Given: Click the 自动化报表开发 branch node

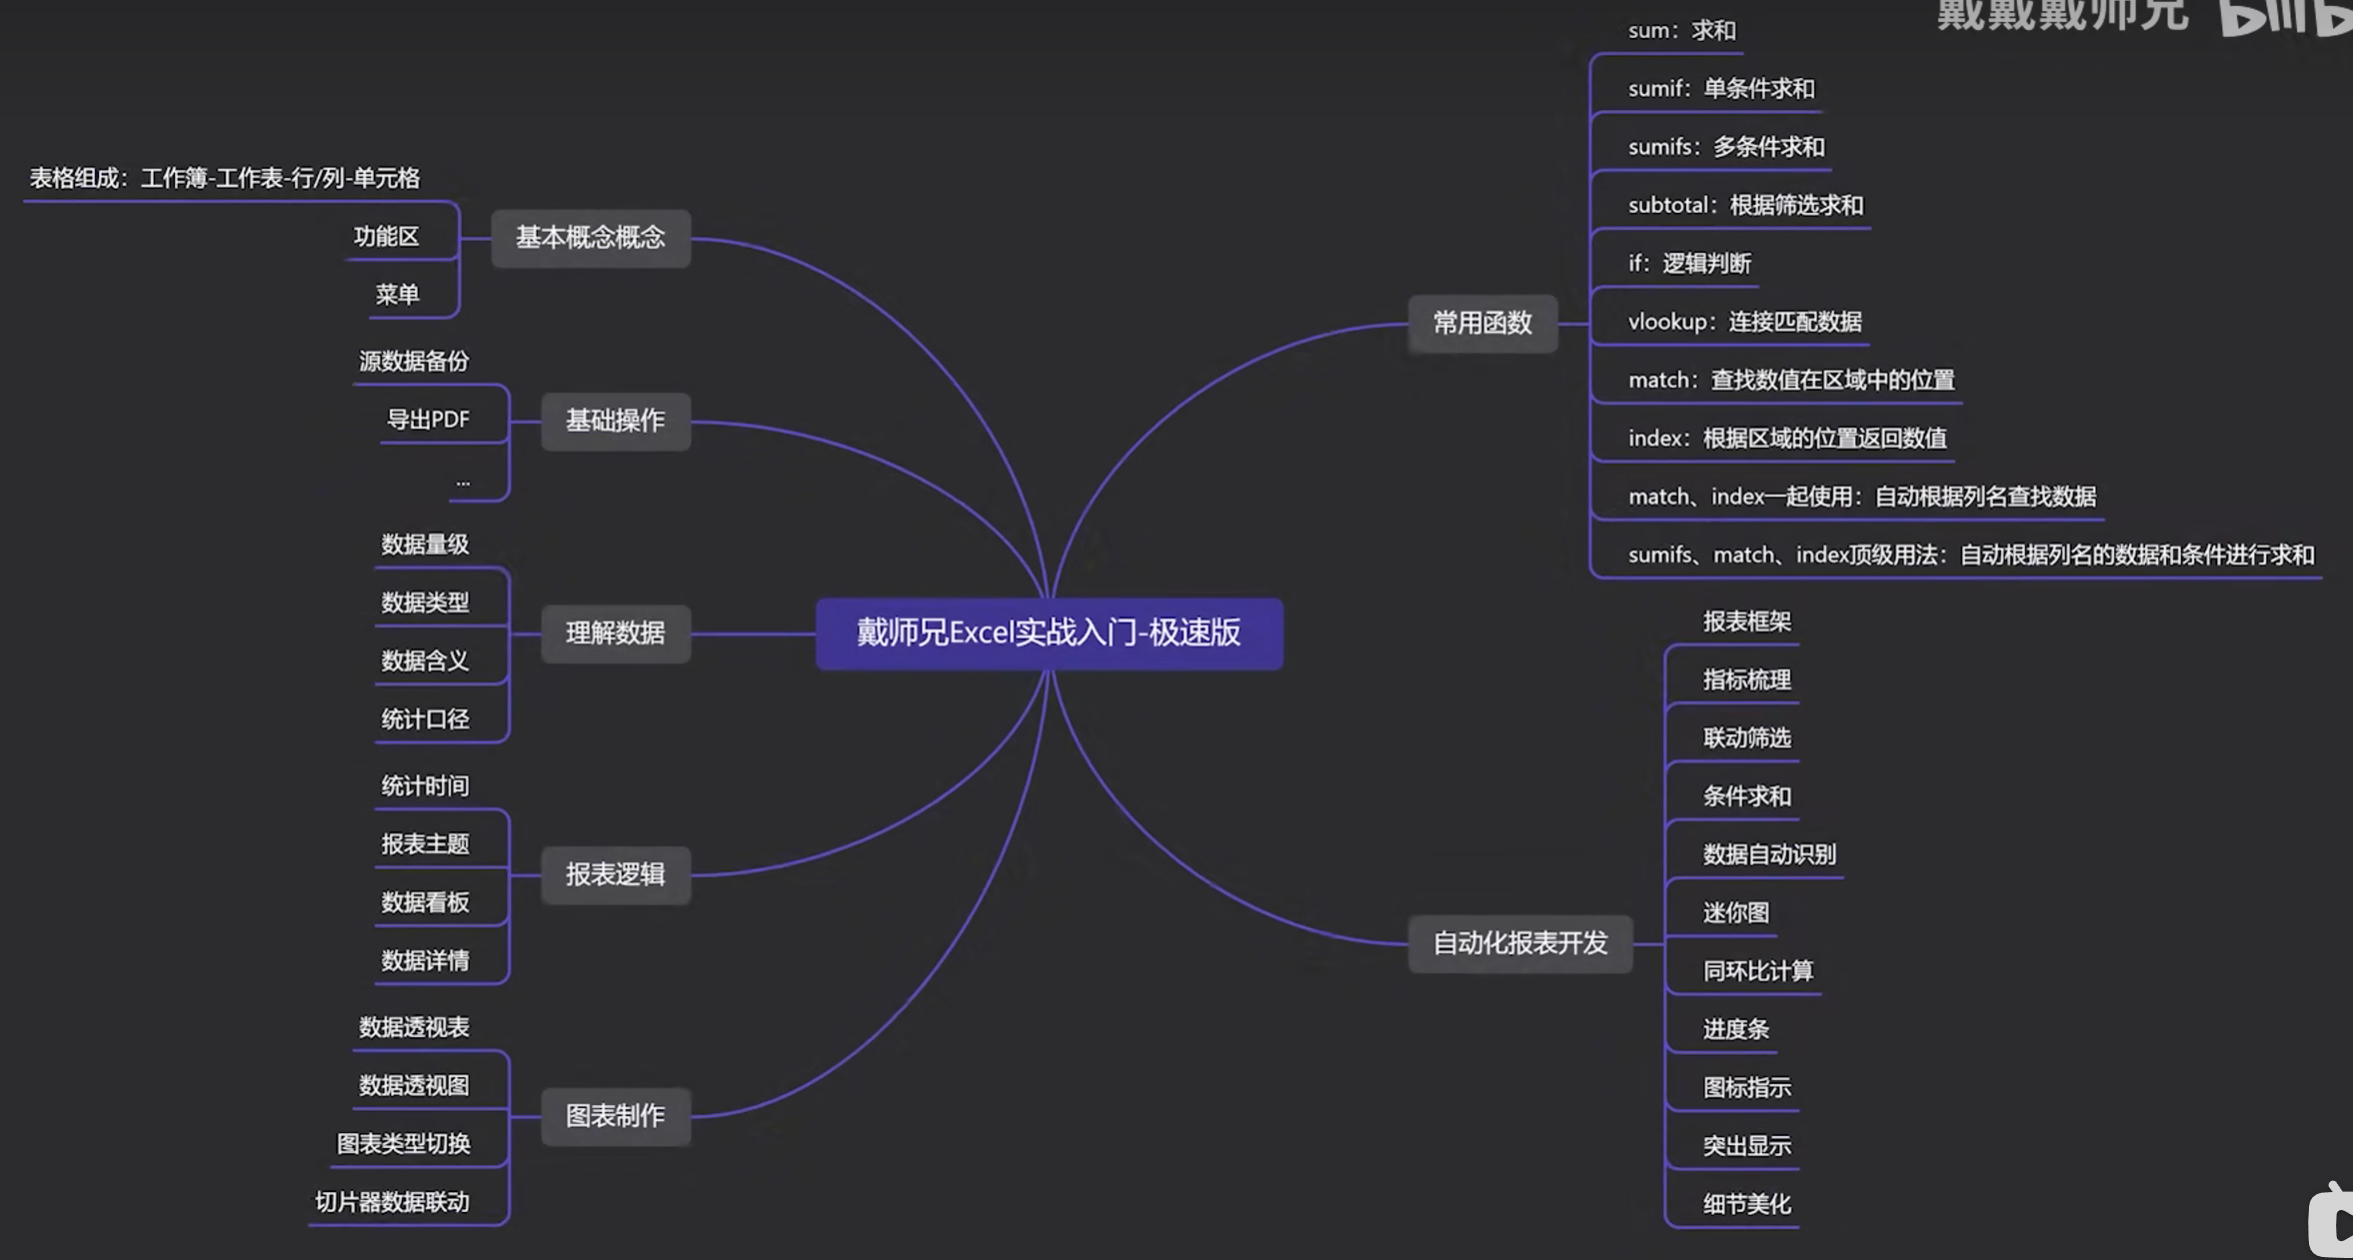Looking at the screenshot, I should tap(1520, 943).
